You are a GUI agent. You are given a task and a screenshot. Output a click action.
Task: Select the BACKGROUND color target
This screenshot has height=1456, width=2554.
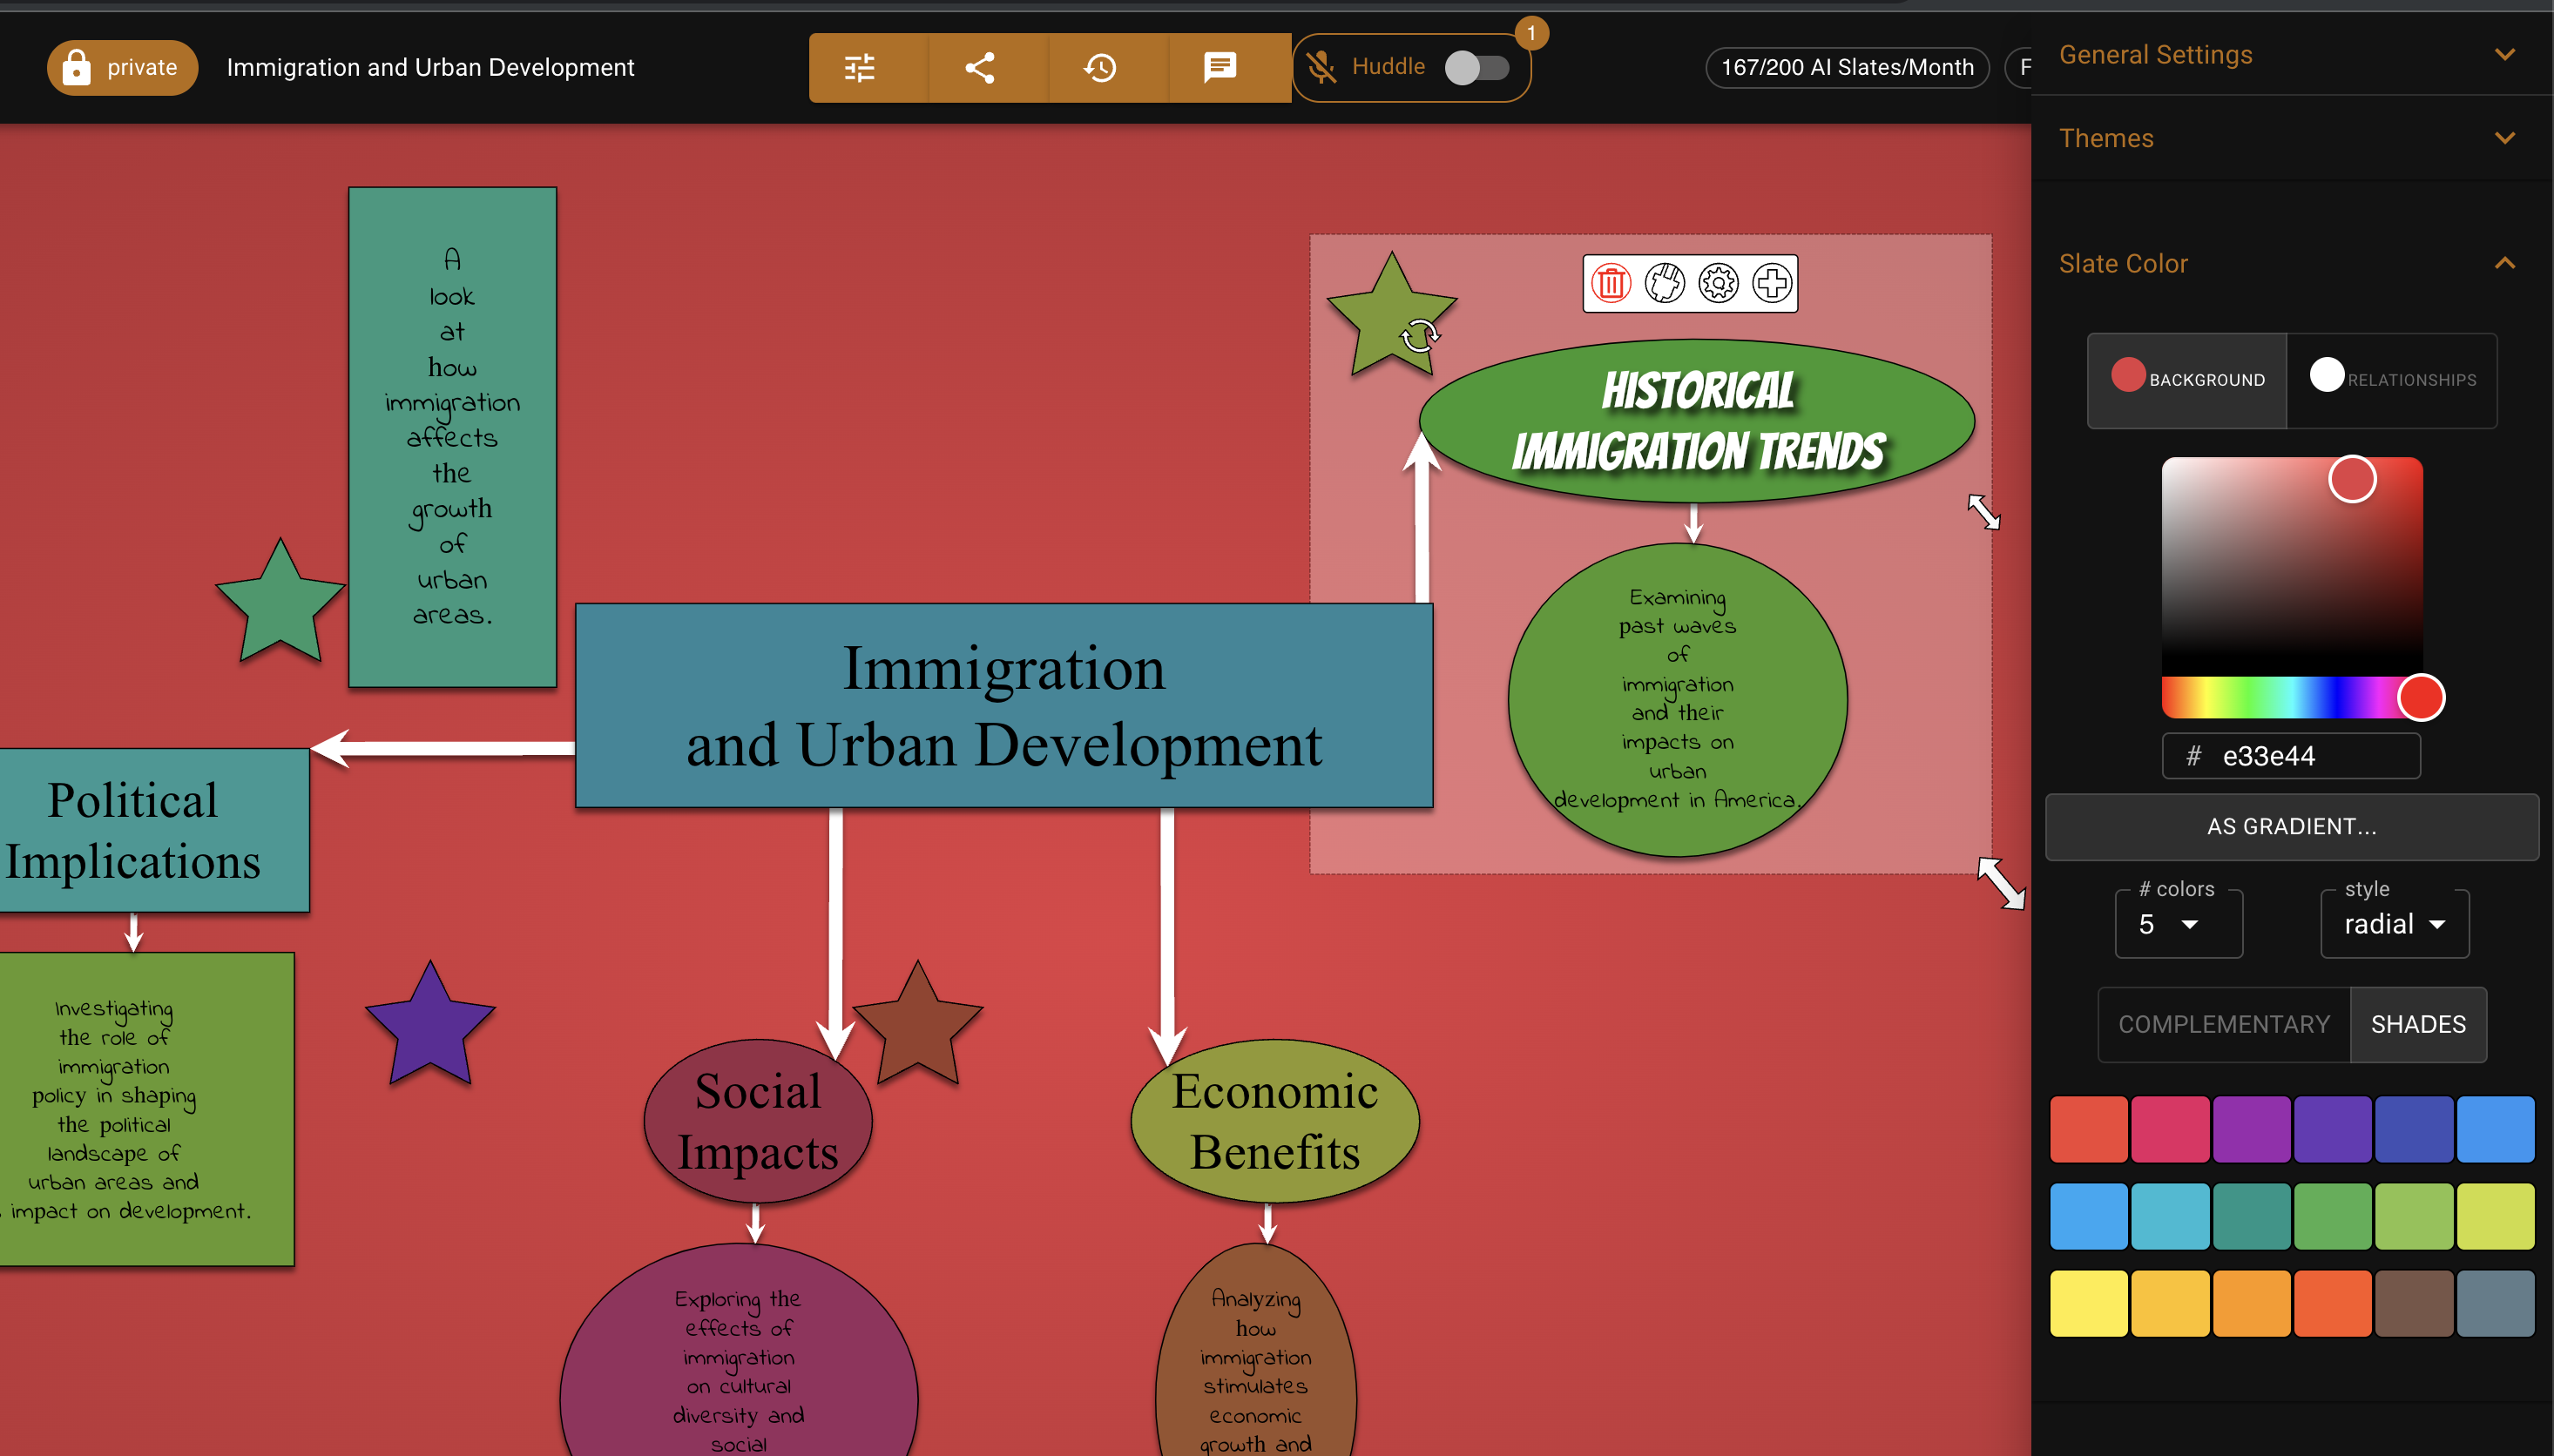point(2187,380)
